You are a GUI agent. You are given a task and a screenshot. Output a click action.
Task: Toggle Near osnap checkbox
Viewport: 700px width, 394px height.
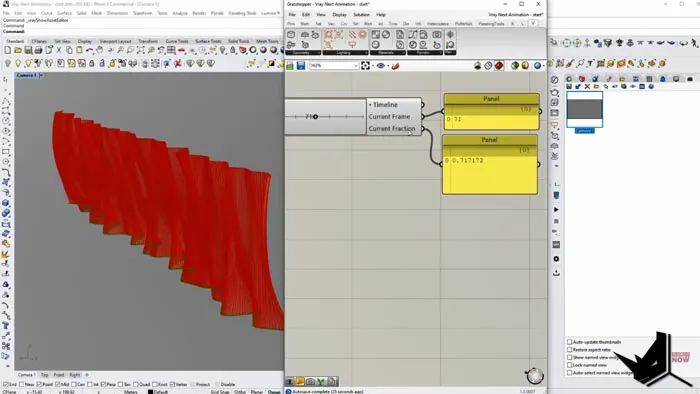22,384
